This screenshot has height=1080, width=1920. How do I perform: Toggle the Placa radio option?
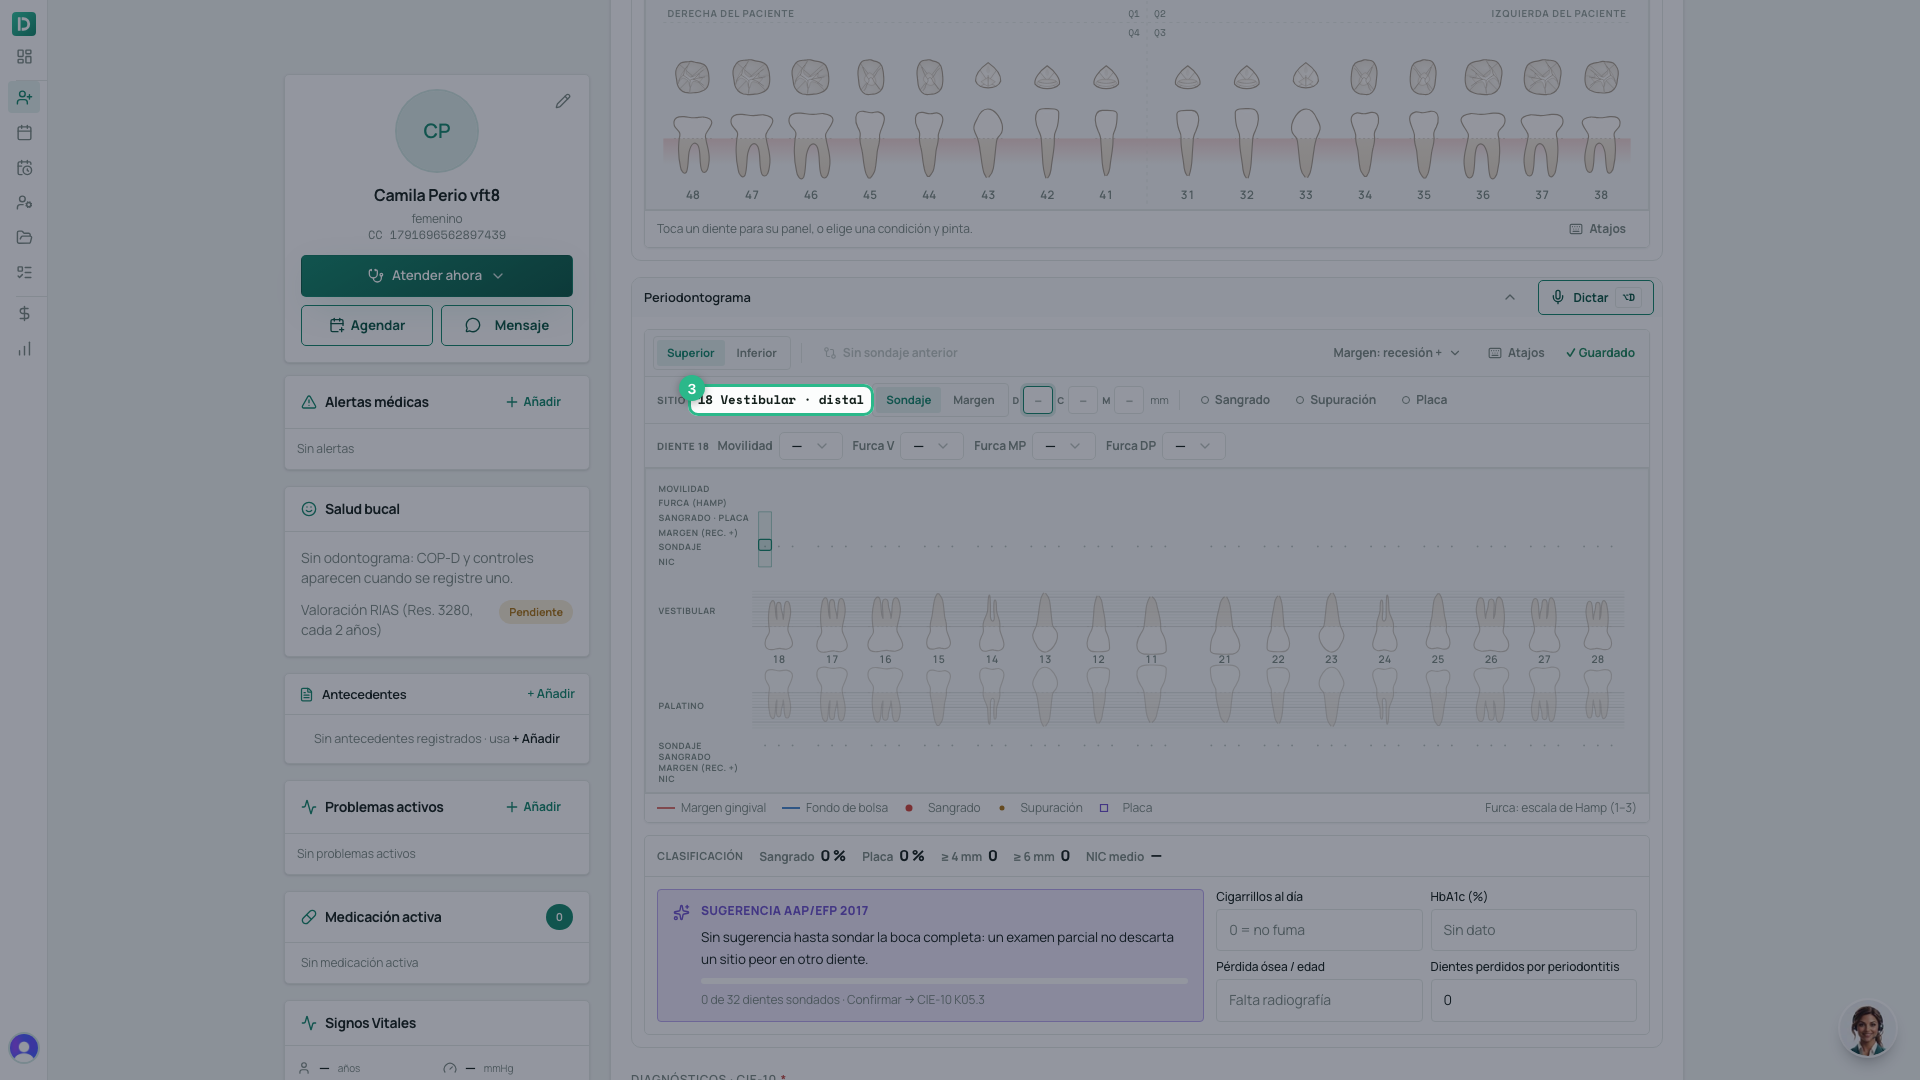pos(1424,400)
